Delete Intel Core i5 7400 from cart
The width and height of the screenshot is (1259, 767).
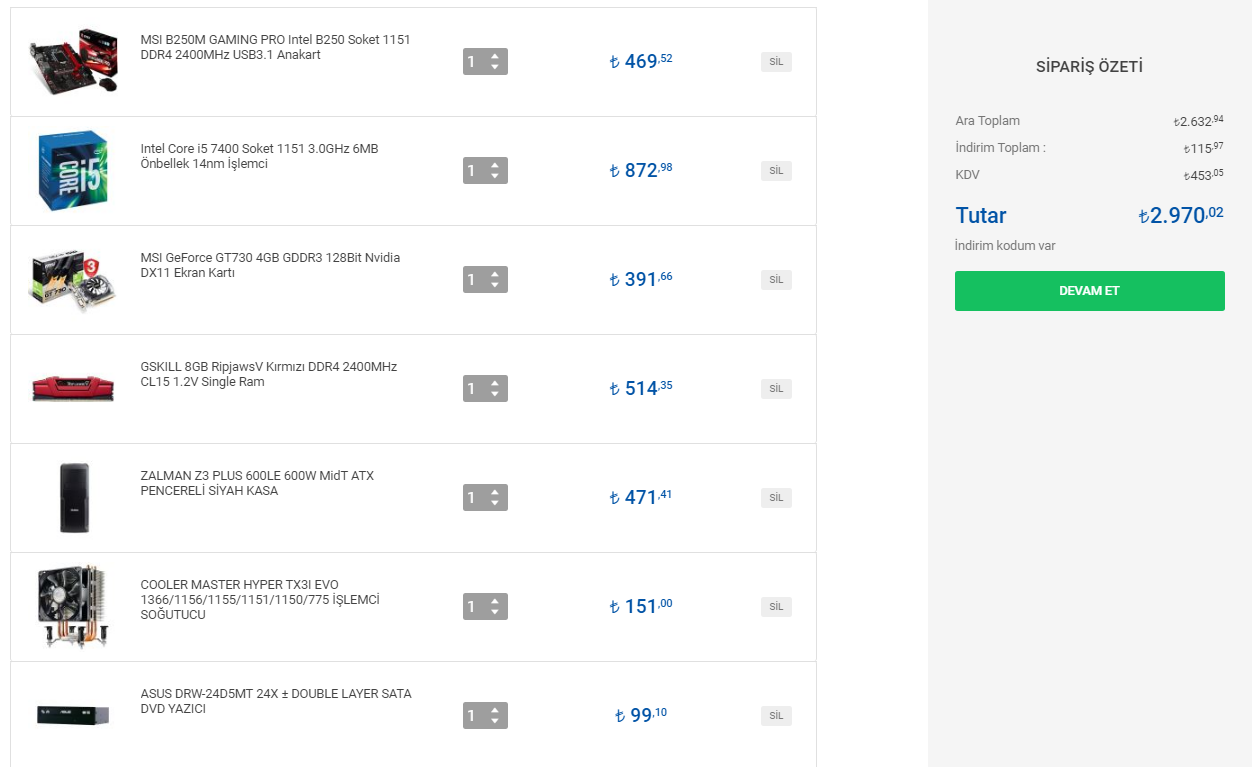coord(776,171)
